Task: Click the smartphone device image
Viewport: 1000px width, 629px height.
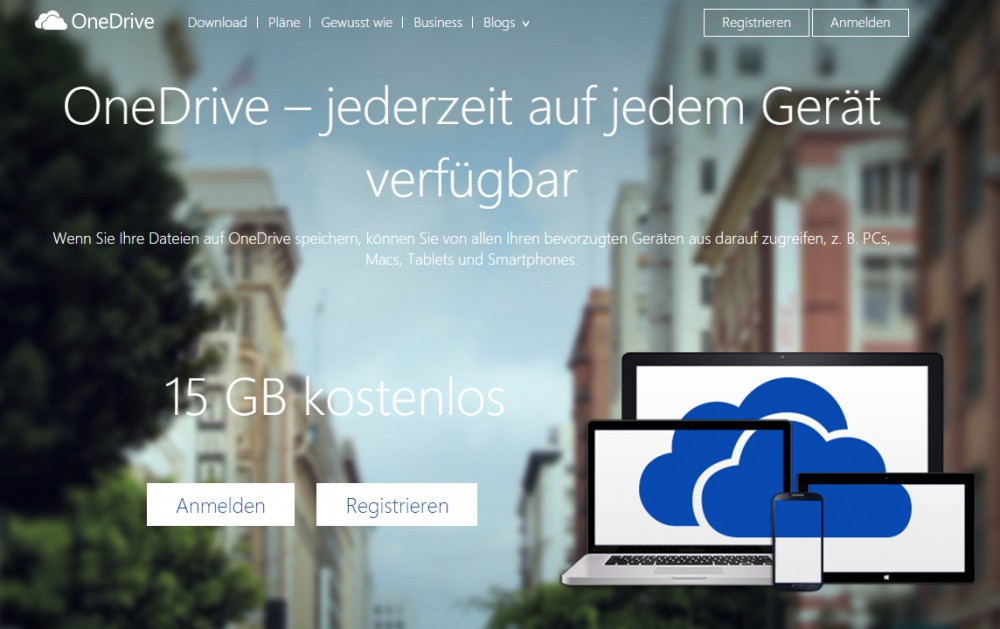Action: (x=797, y=541)
